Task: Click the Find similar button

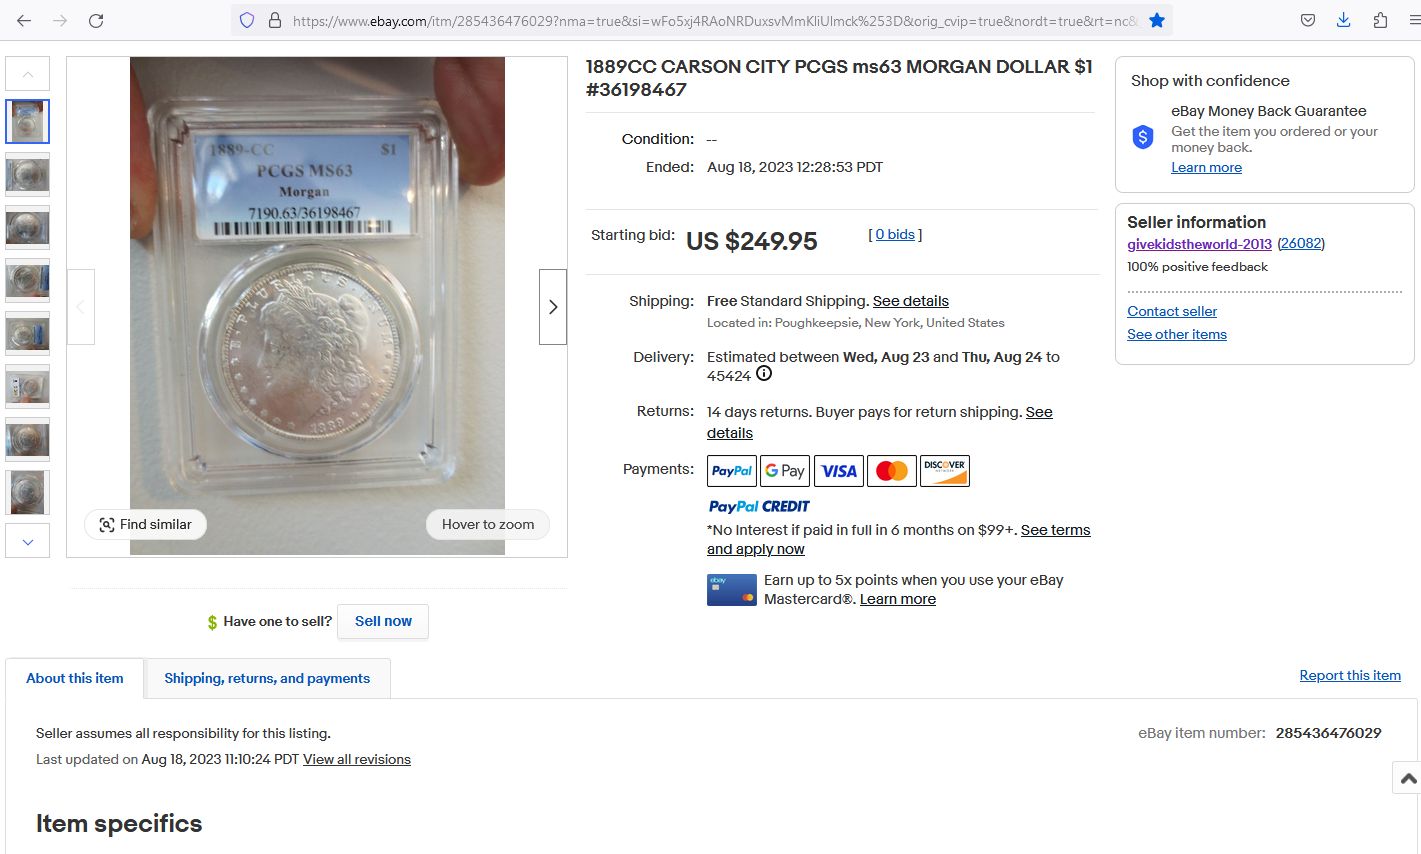Action: pos(146,524)
